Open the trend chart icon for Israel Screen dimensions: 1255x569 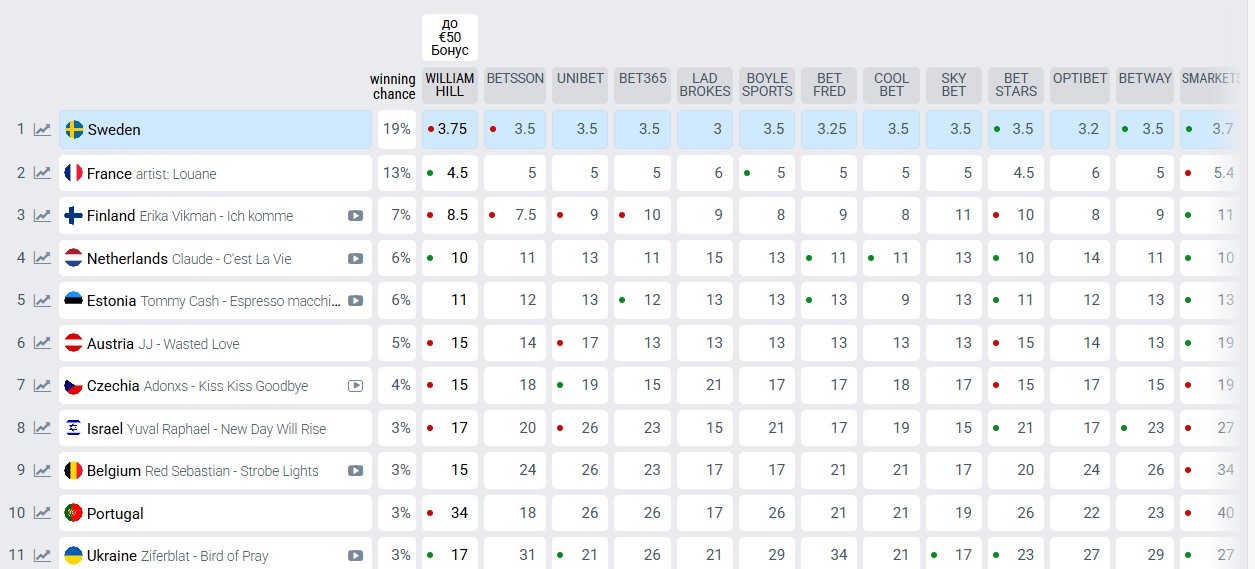[42, 428]
